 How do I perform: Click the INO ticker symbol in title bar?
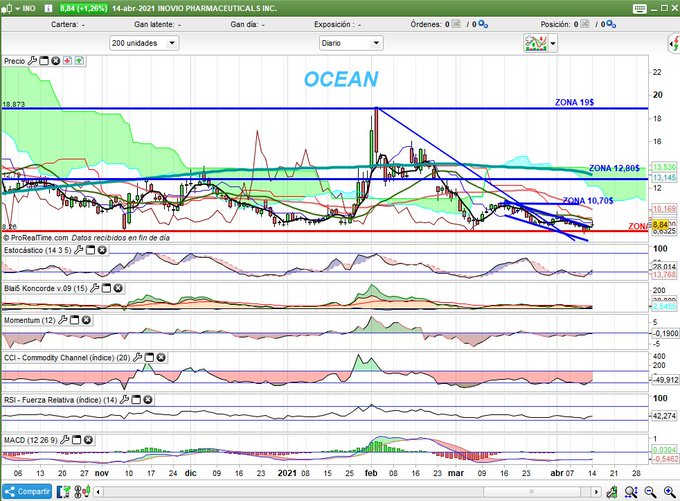[x=29, y=8]
